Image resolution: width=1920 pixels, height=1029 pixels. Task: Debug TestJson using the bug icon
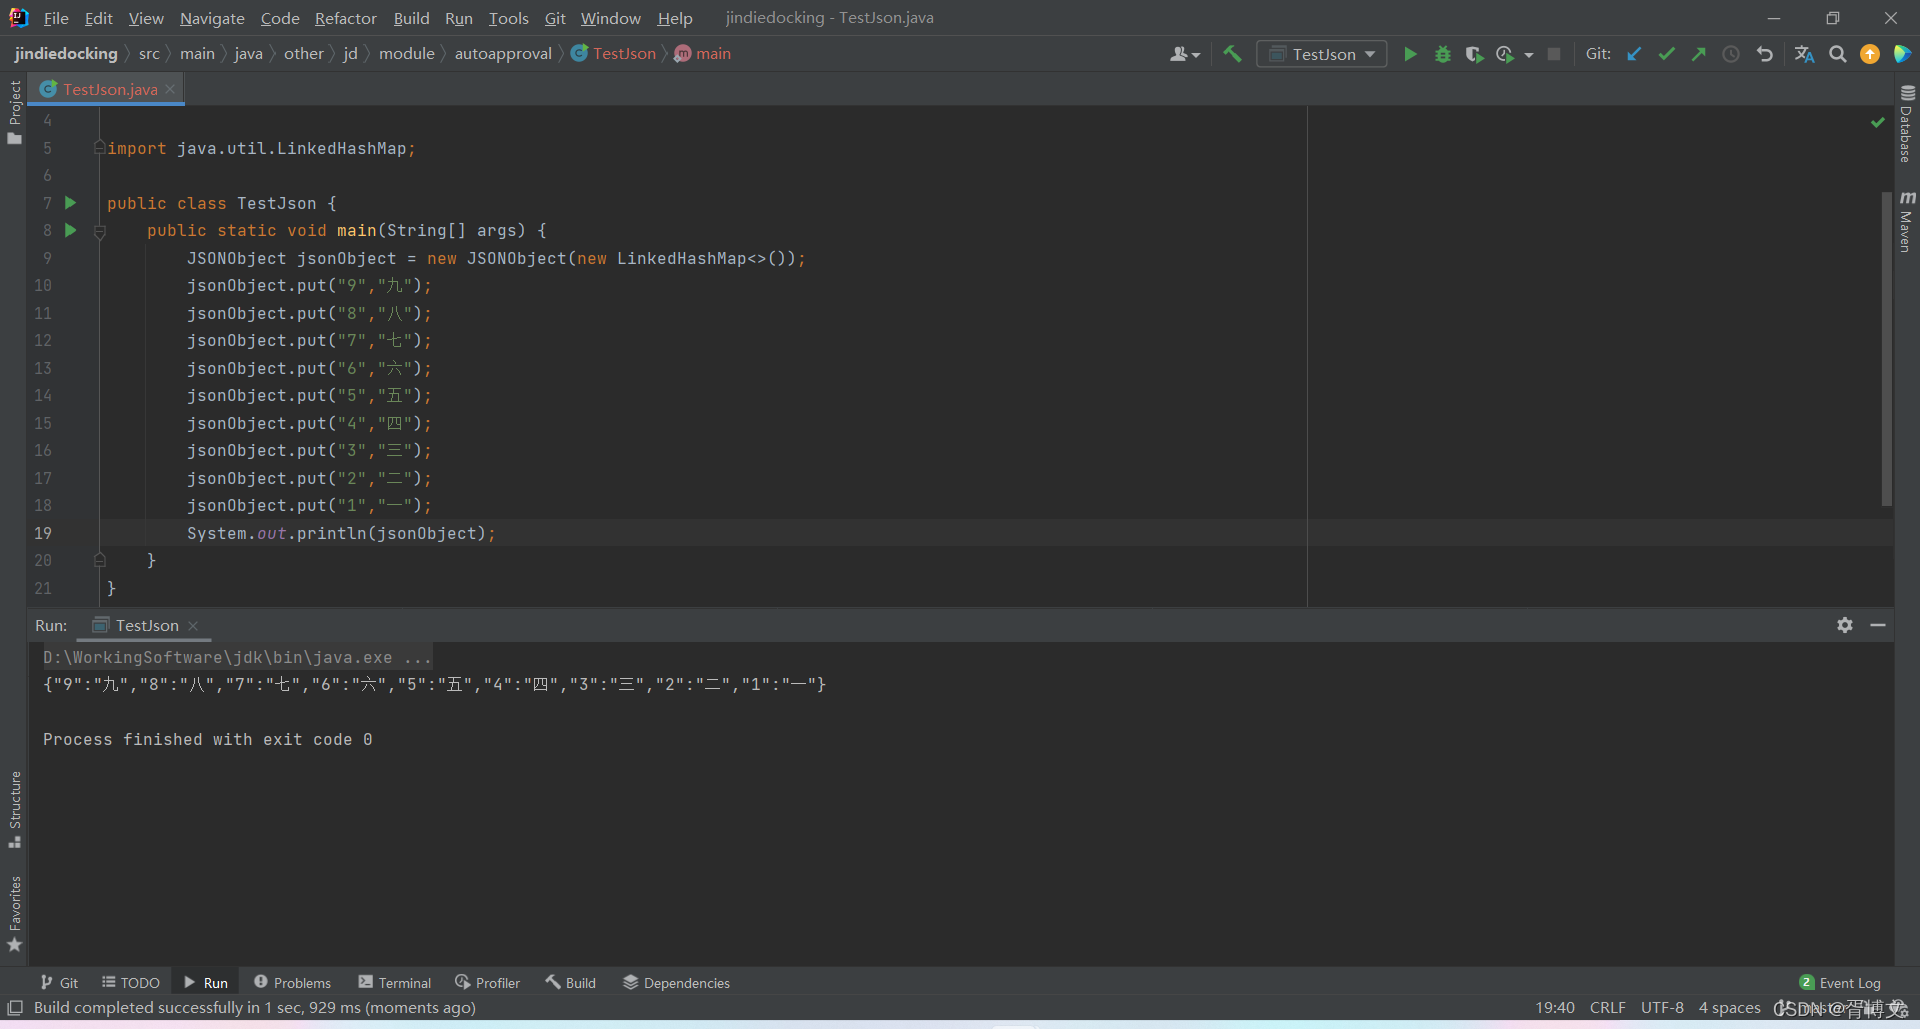[x=1443, y=54]
